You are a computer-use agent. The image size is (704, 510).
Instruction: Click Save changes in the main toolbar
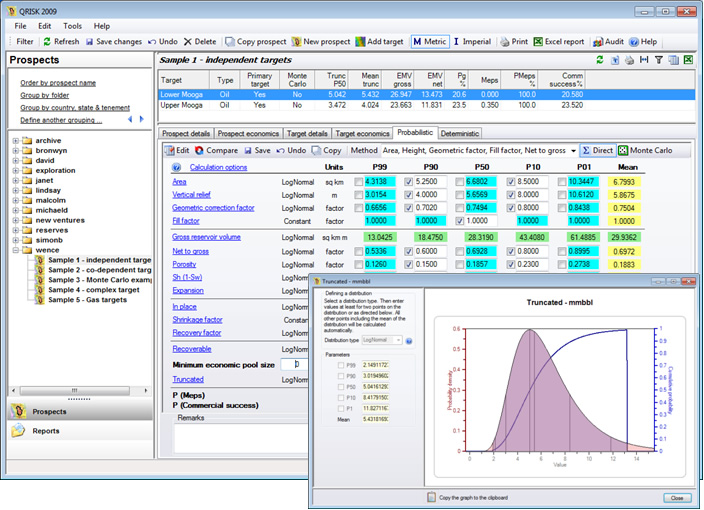tap(114, 42)
